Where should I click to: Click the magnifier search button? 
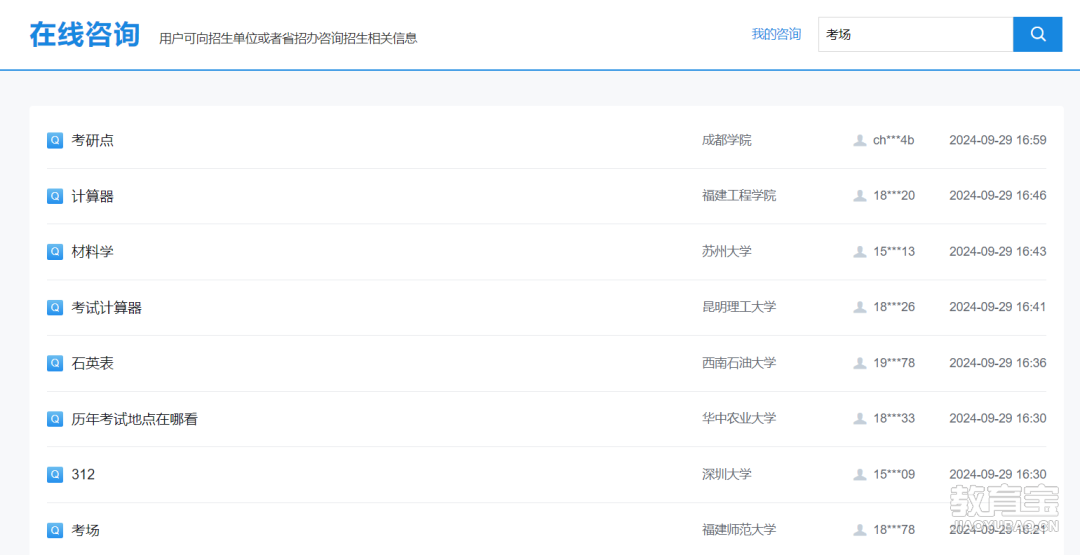pyautogui.click(x=1037, y=34)
